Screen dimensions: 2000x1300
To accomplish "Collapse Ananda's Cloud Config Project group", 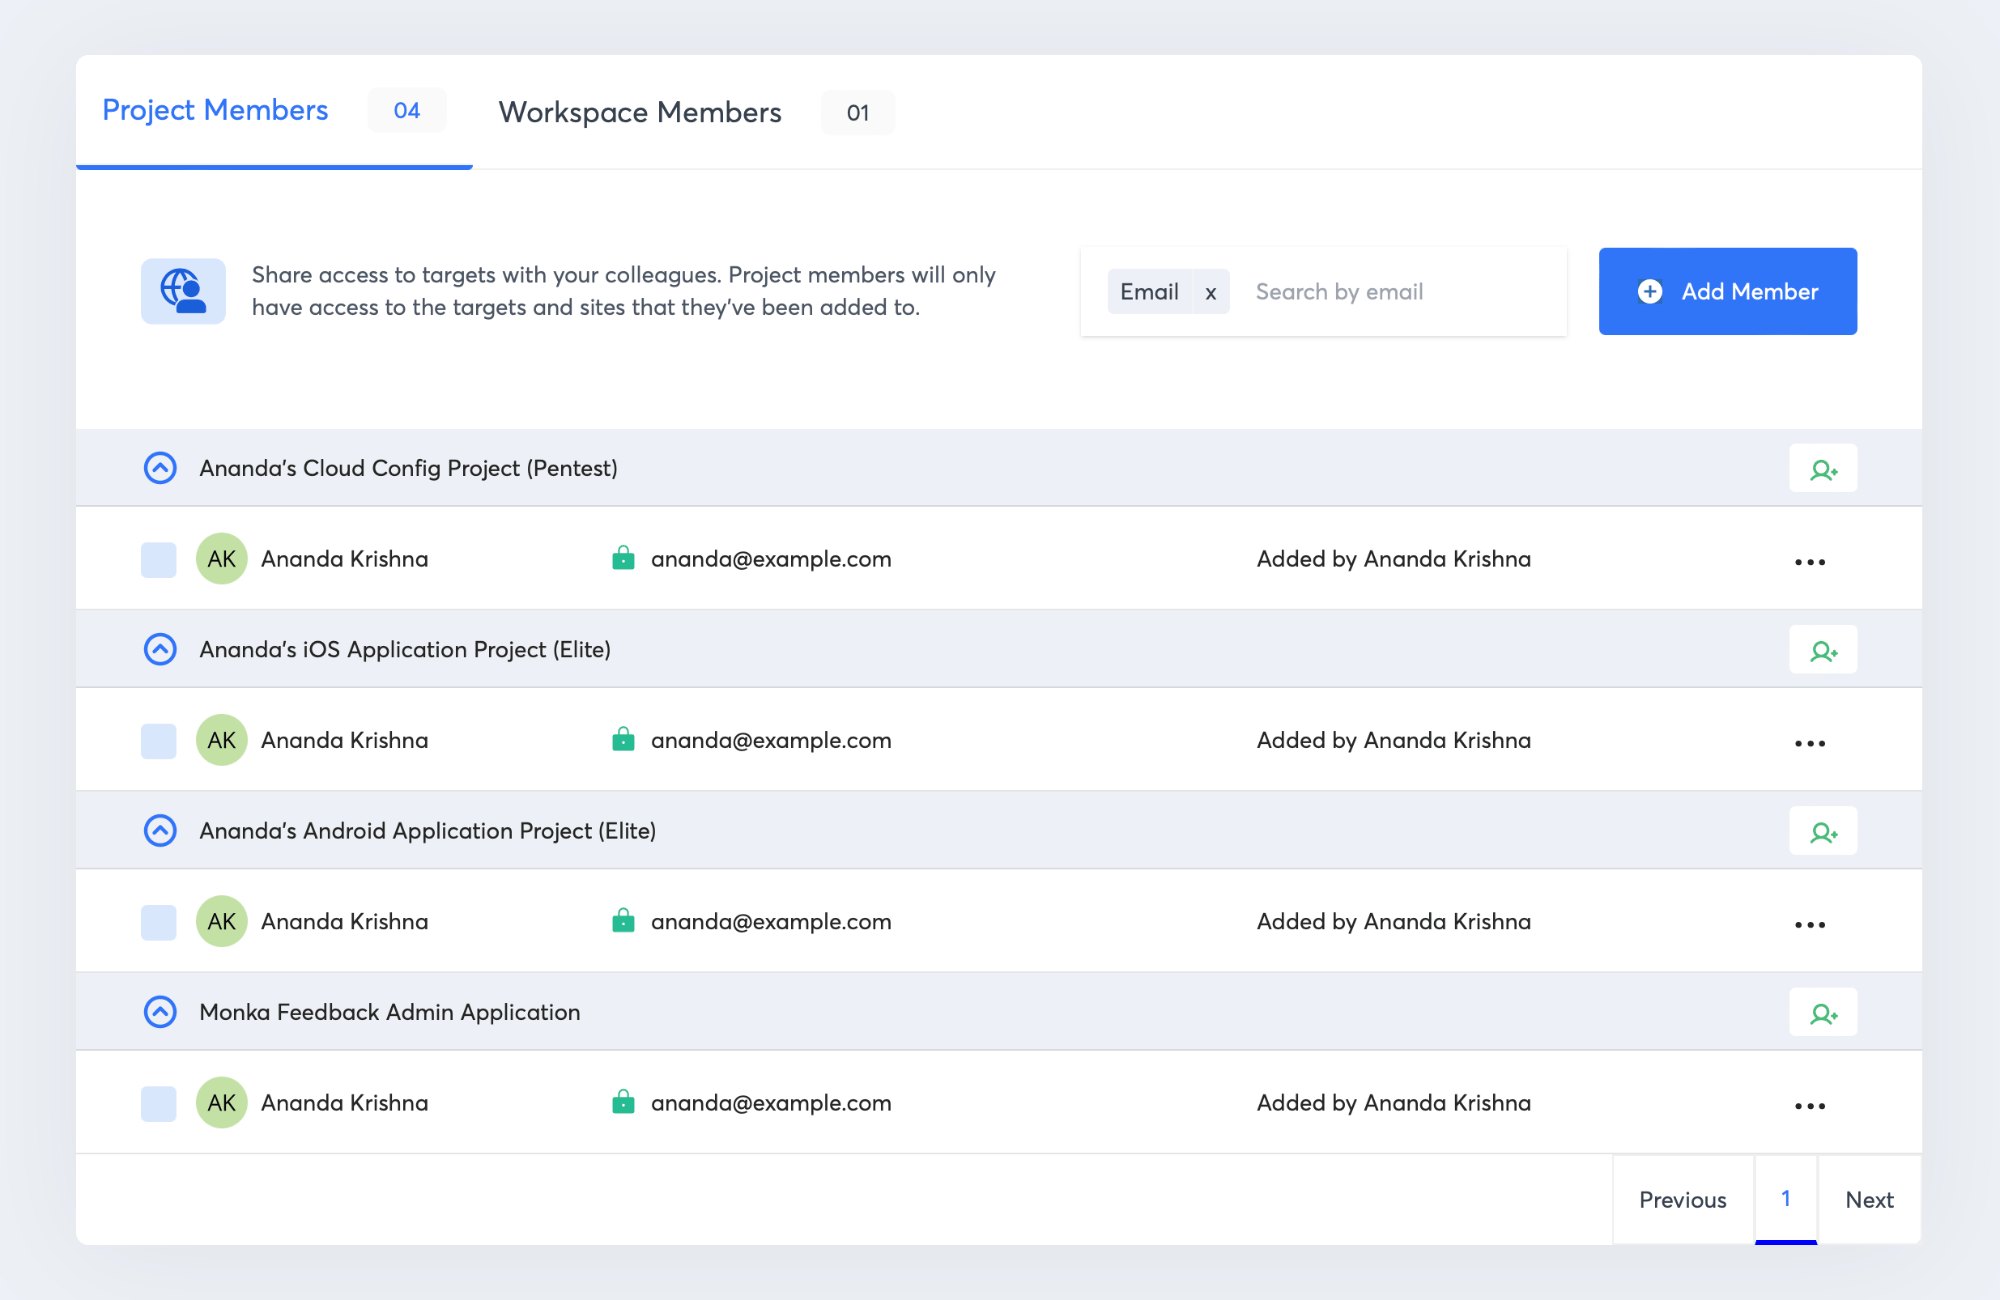I will [160, 468].
